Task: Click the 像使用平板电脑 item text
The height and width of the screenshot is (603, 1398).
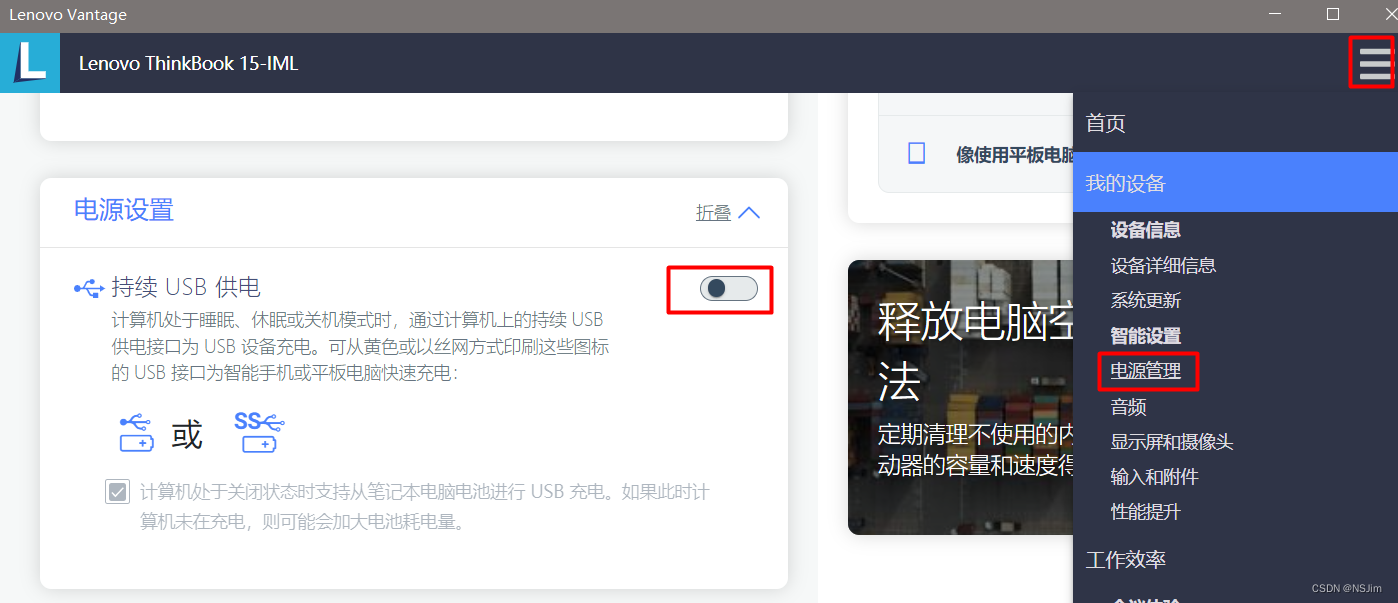Action: point(1015,154)
